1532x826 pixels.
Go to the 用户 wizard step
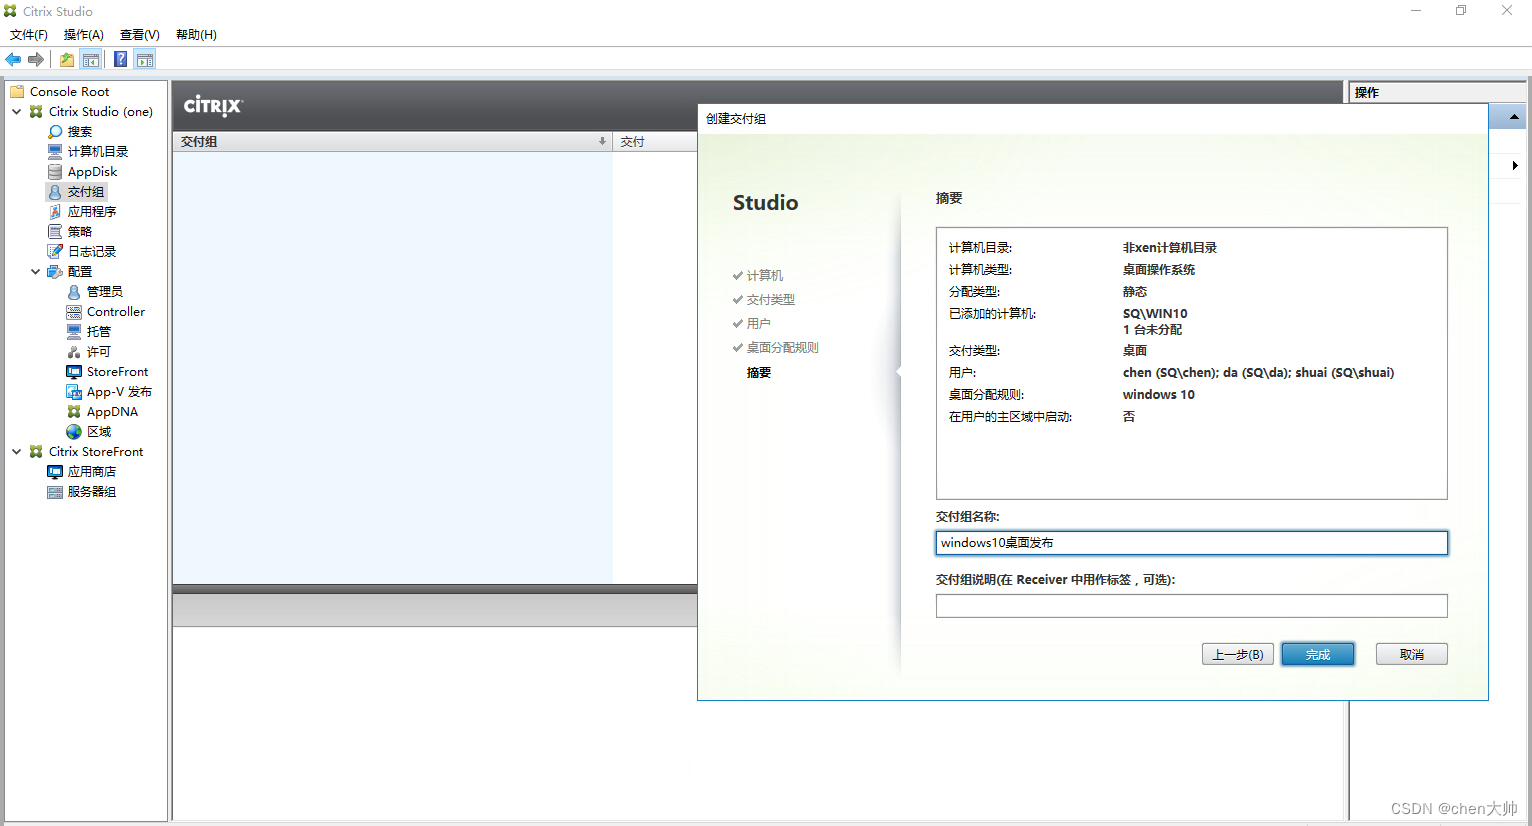pyautogui.click(x=759, y=324)
